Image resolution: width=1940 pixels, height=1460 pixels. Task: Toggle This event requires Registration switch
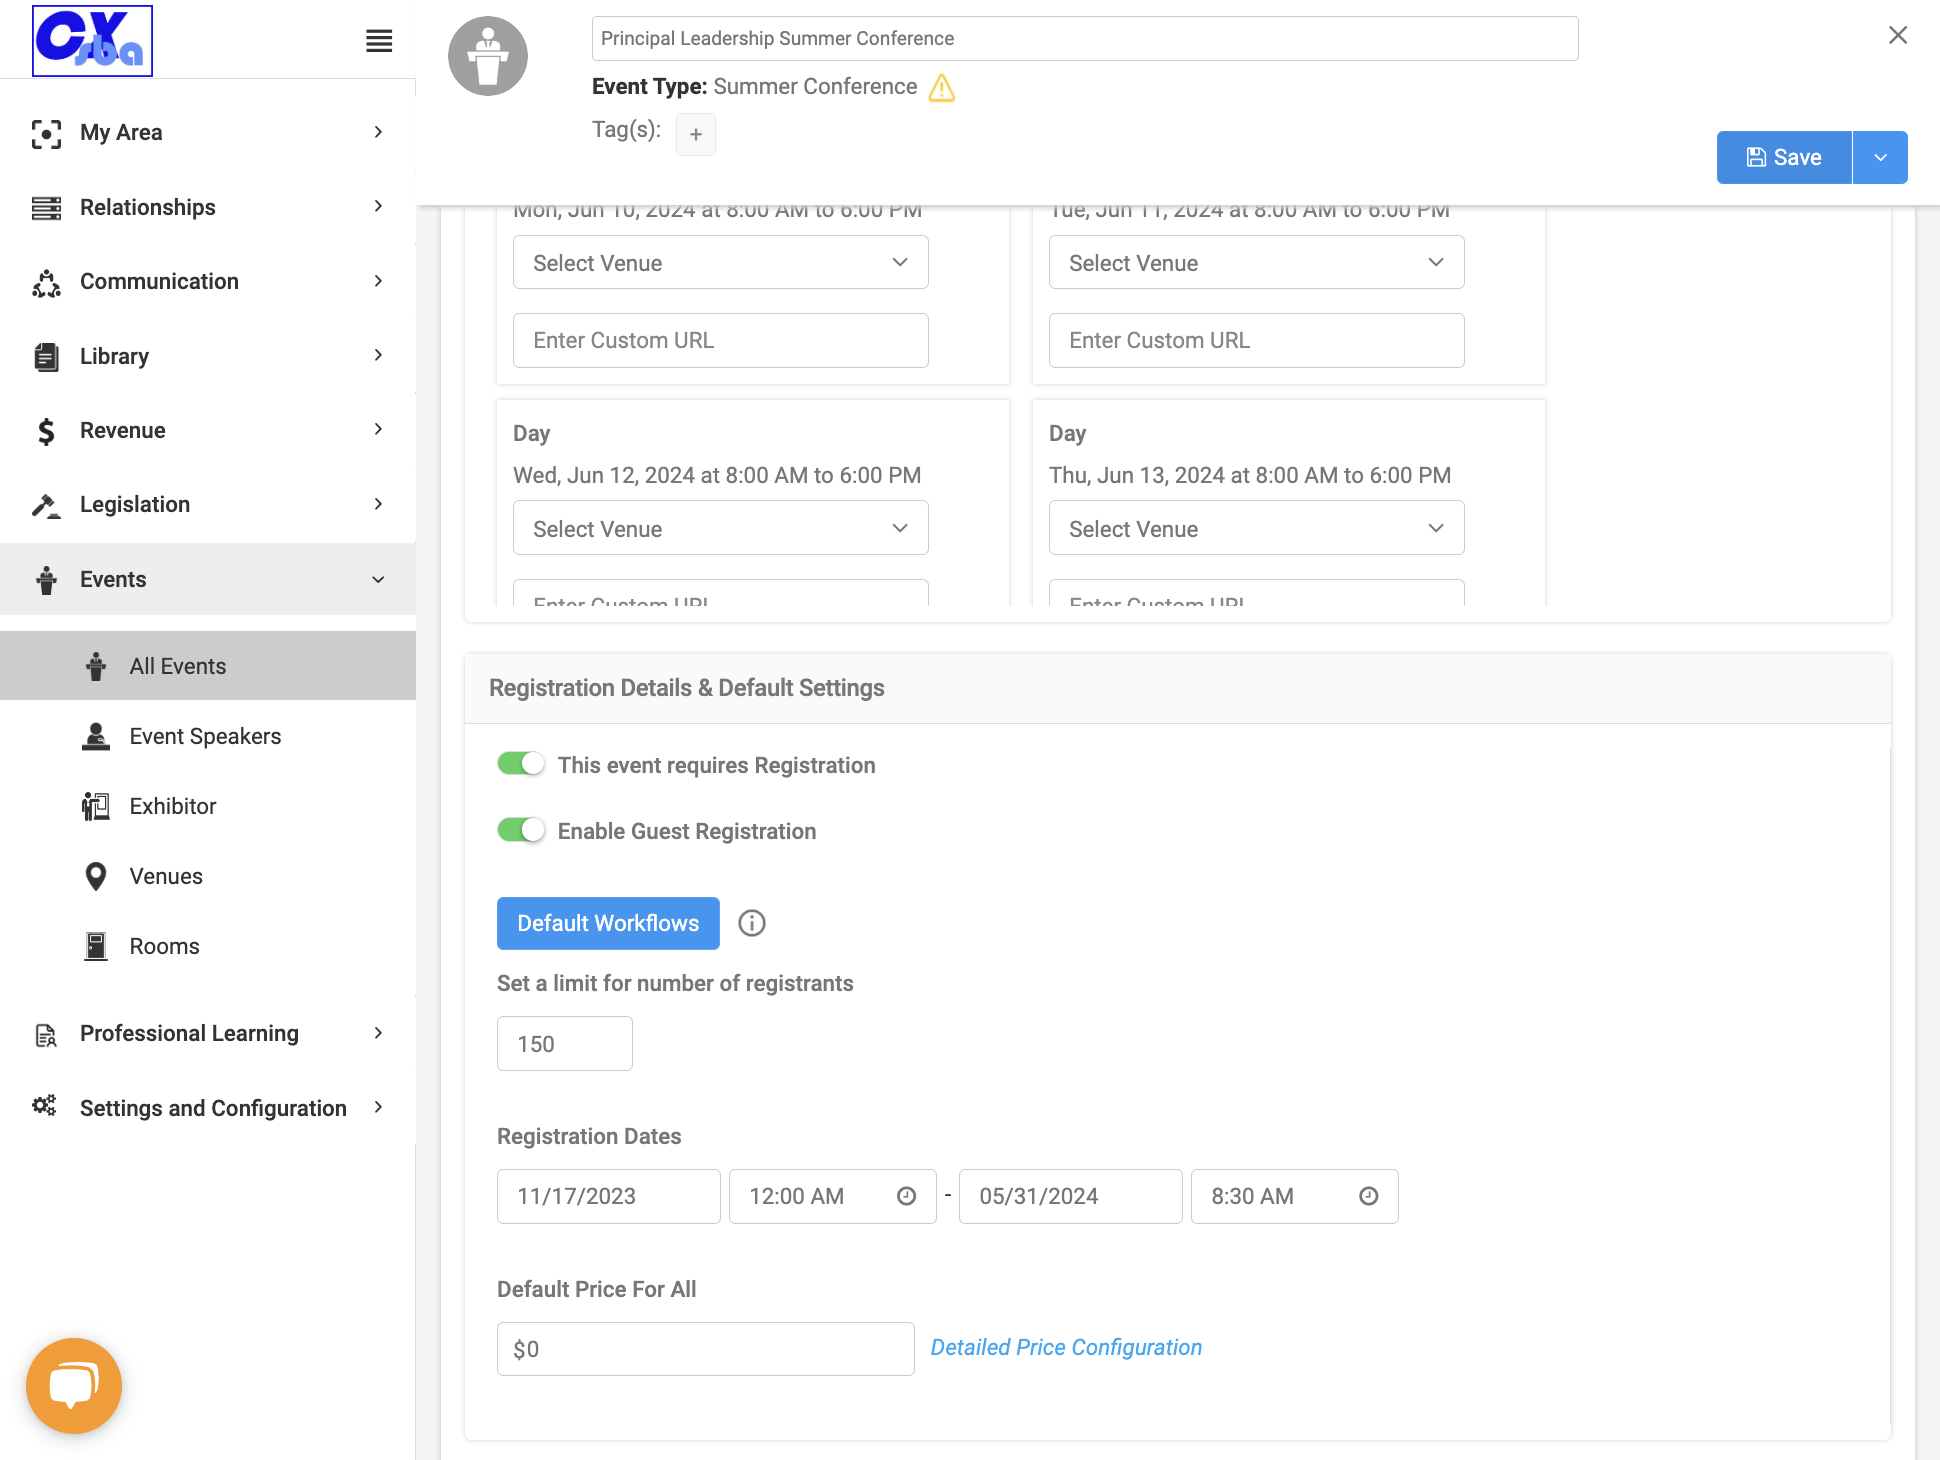521,764
